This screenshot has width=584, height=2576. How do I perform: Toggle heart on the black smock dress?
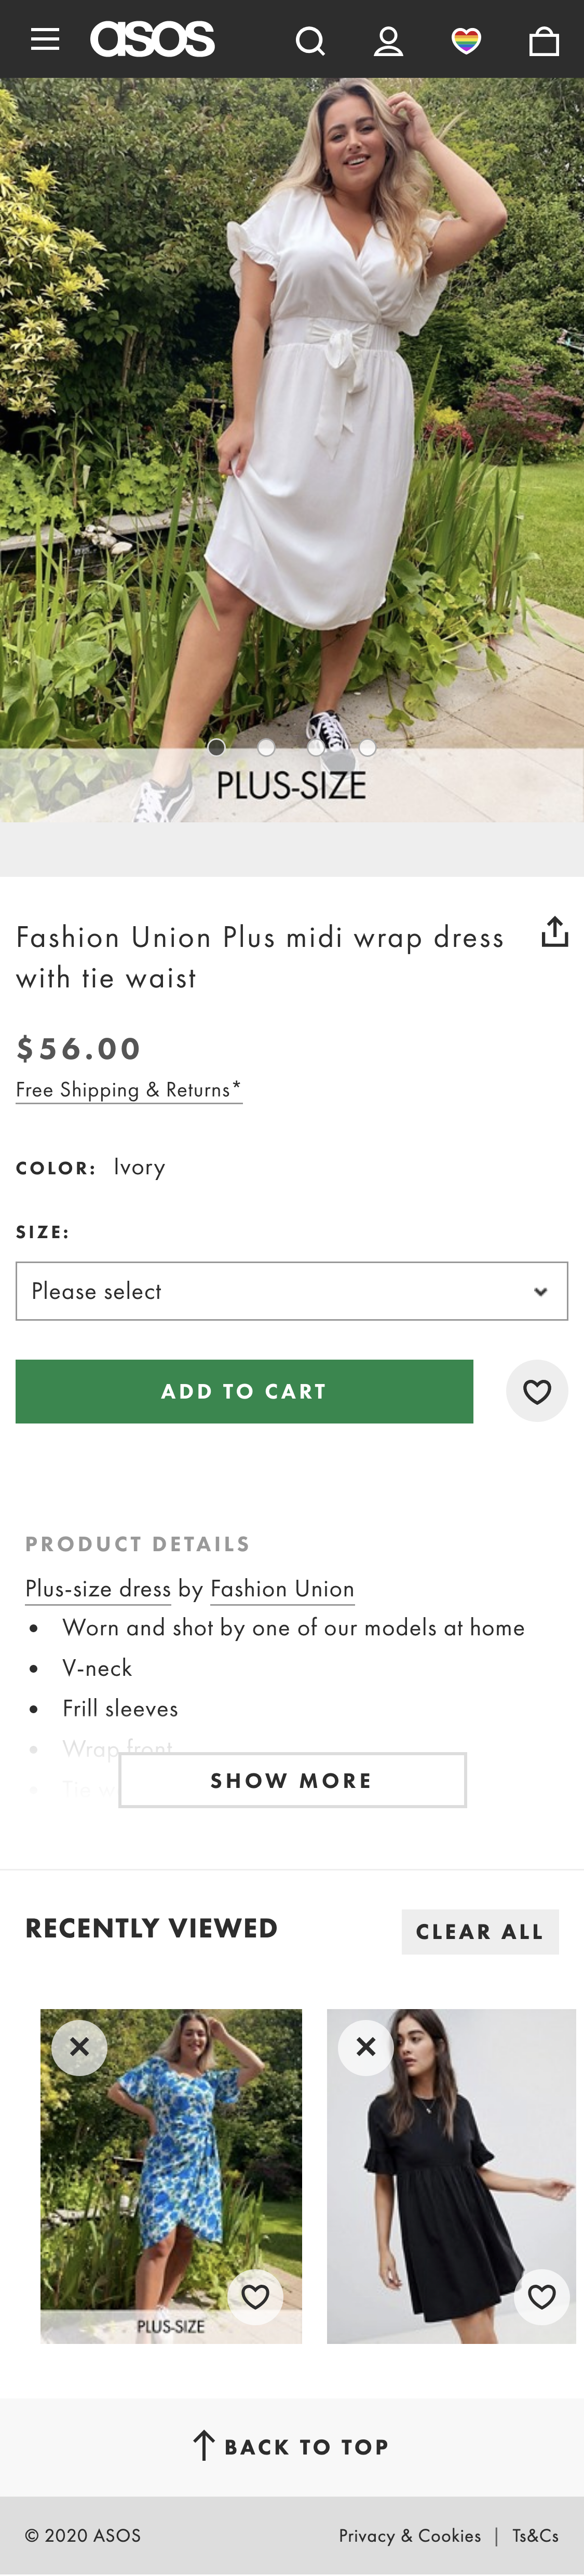(x=541, y=2297)
